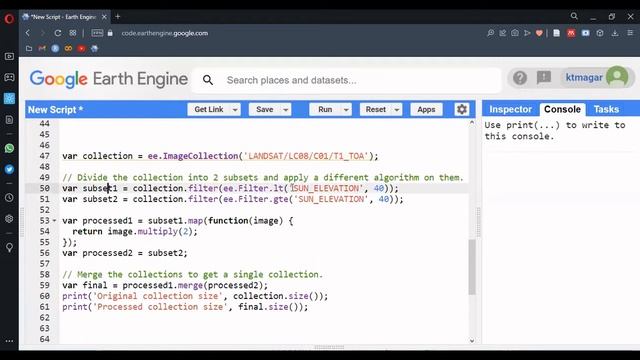This screenshot has width=640, height=360.
Task: Open the tab search magnifier icon
Action: tap(574, 16)
